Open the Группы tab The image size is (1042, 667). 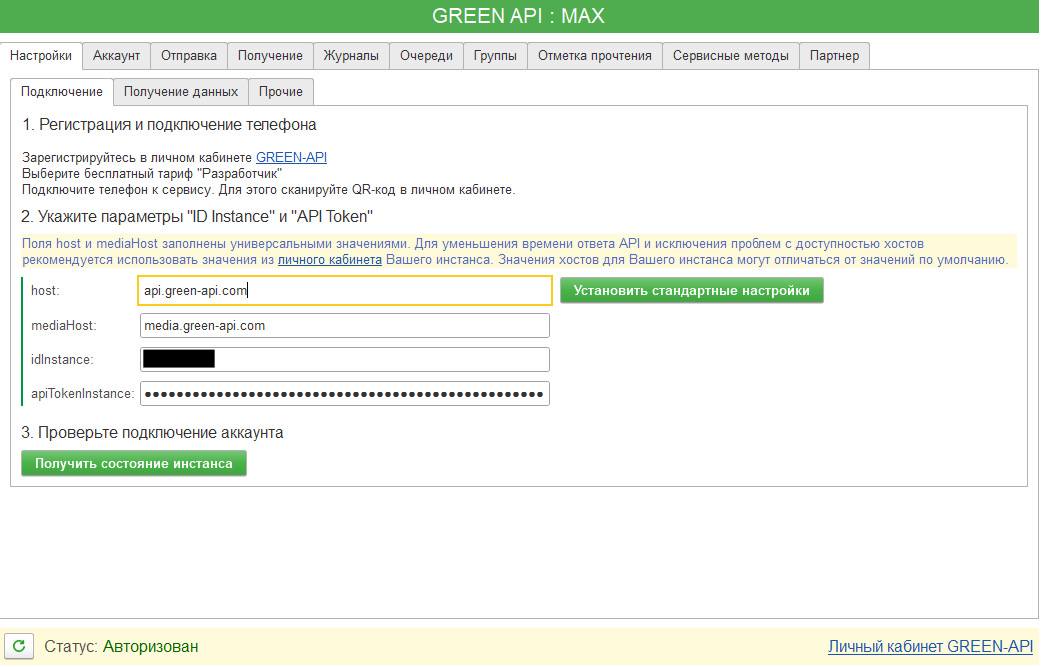[494, 56]
